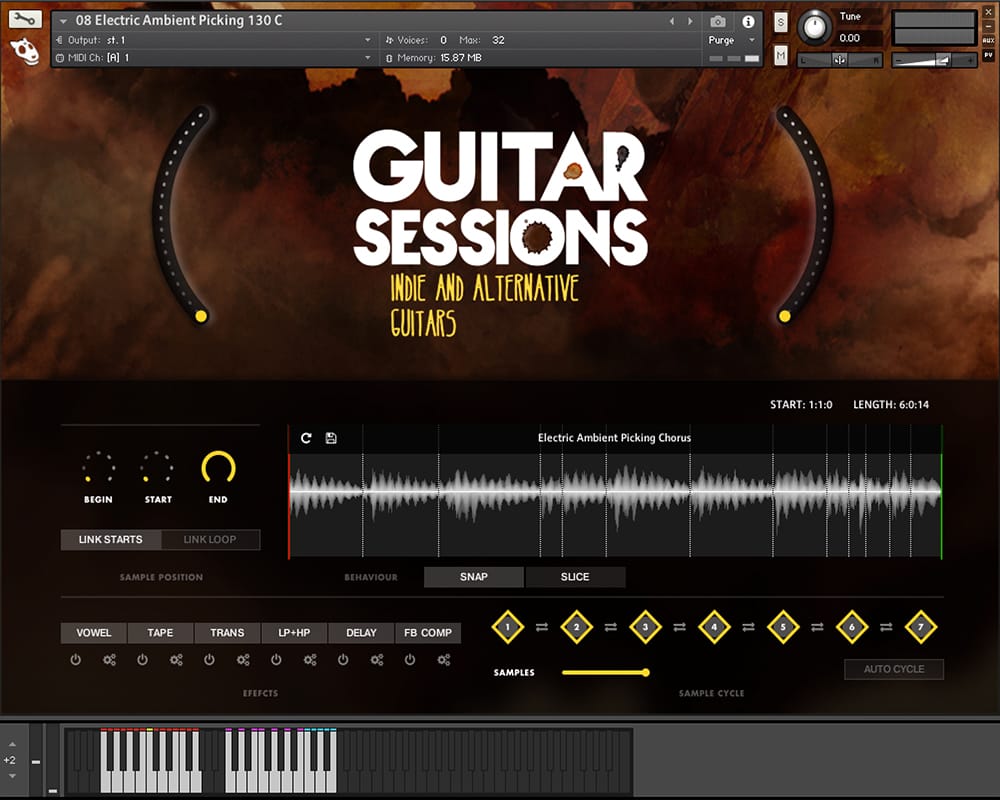Click the LINK STARTS button
This screenshot has height=800, width=1000.
pyautogui.click(x=111, y=540)
